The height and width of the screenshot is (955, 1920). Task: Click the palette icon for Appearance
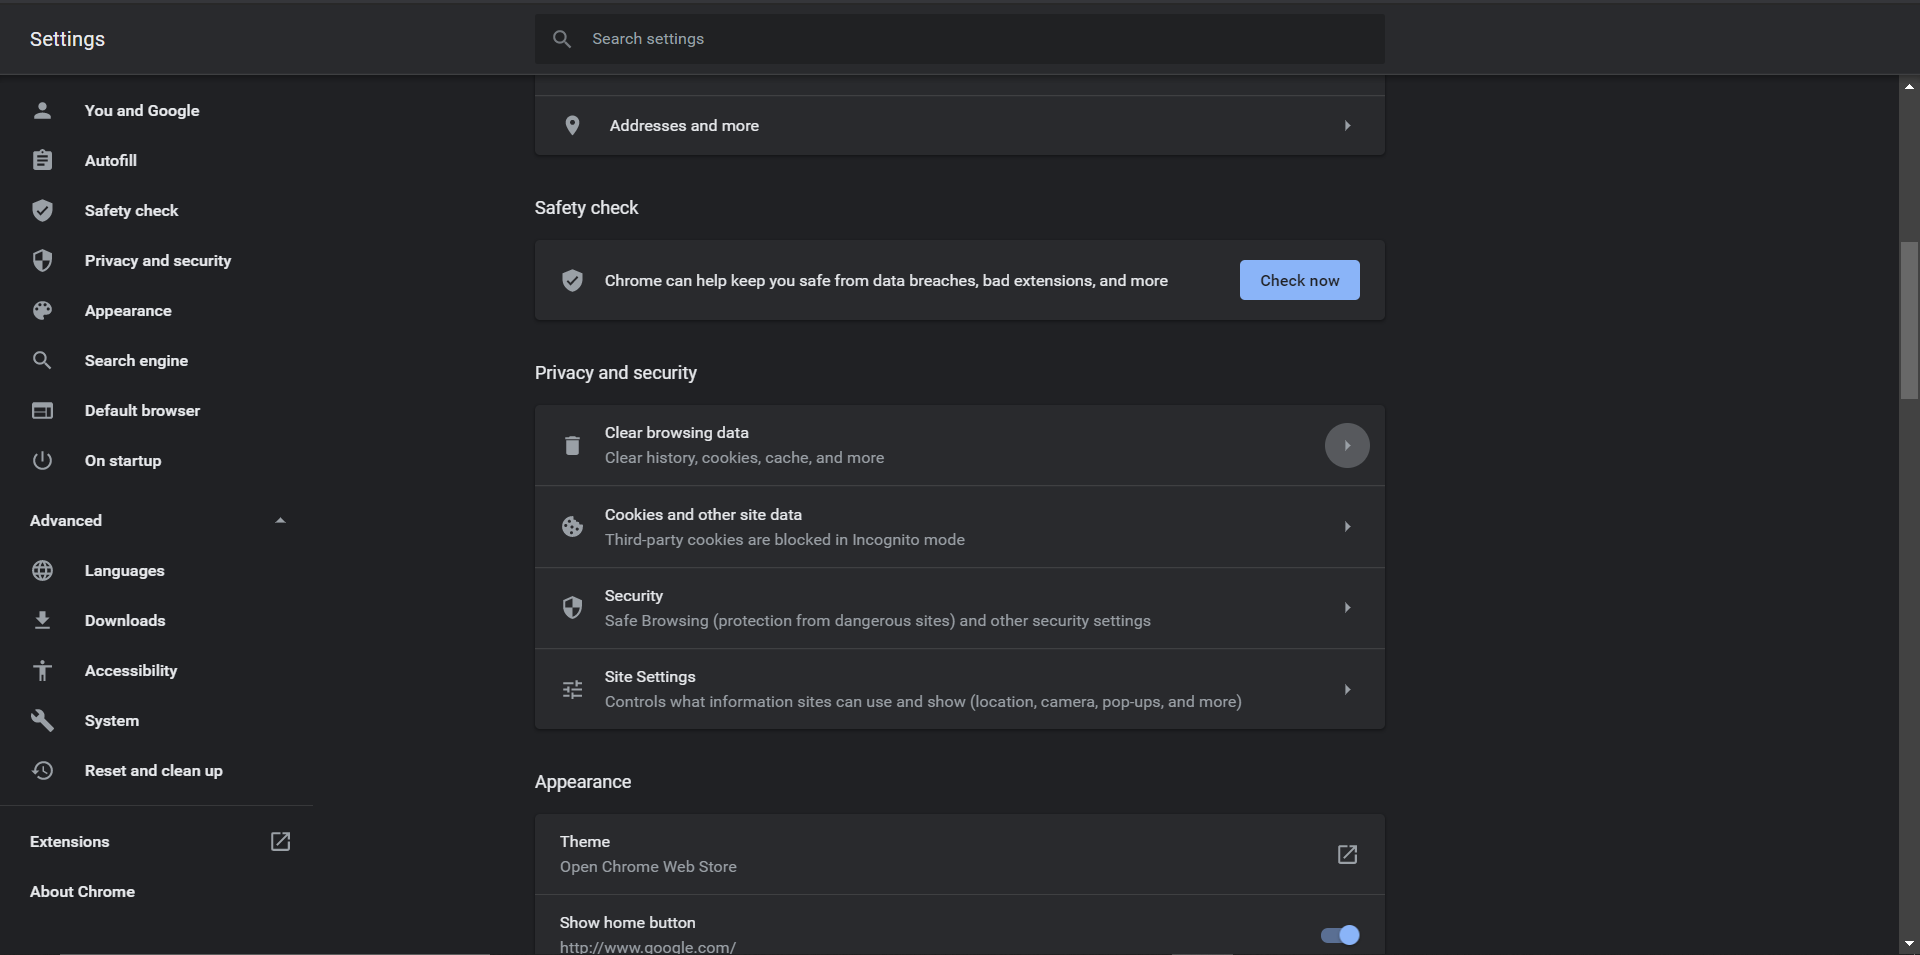[x=42, y=310]
